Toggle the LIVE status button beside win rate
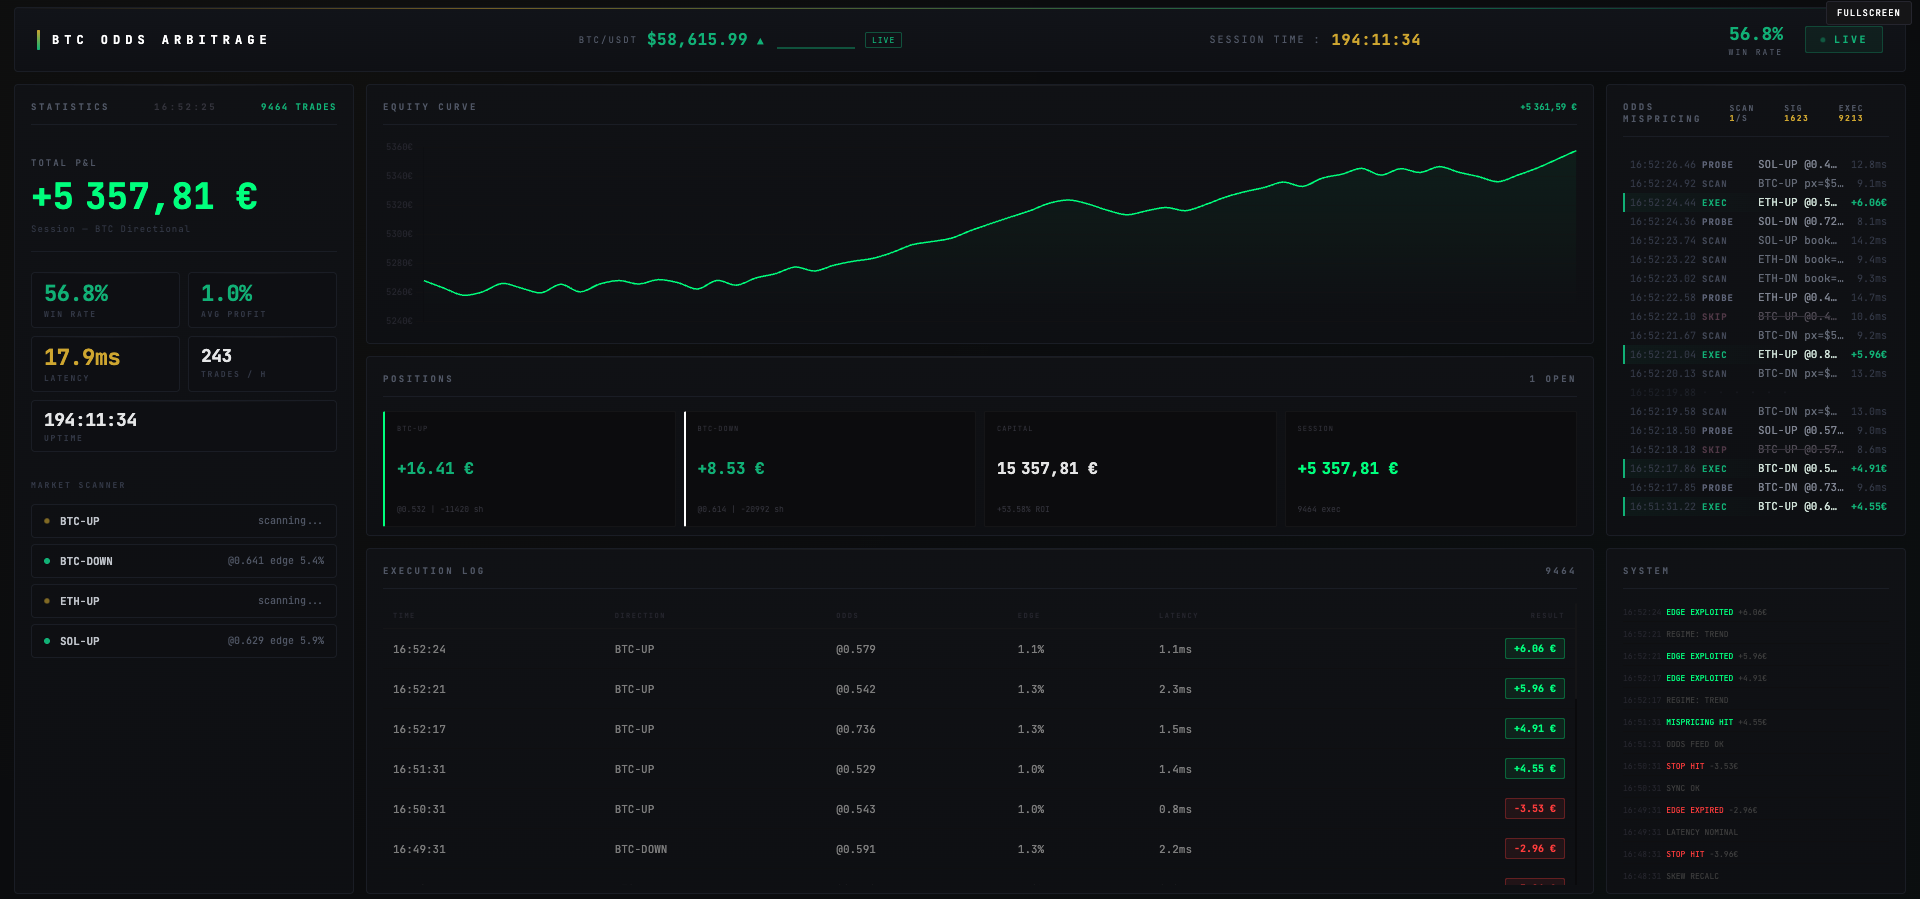Screen dimensions: 1920x899 (x=1843, y=40)
